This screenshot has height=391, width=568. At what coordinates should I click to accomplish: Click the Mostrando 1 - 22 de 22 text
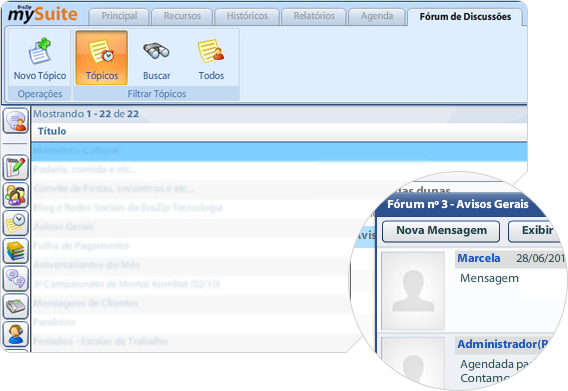click(x=86, y=114)
